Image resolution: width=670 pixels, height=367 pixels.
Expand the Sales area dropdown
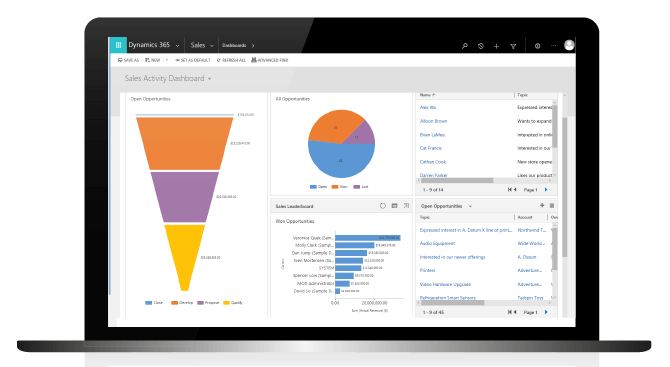click(x=212, y=46)
